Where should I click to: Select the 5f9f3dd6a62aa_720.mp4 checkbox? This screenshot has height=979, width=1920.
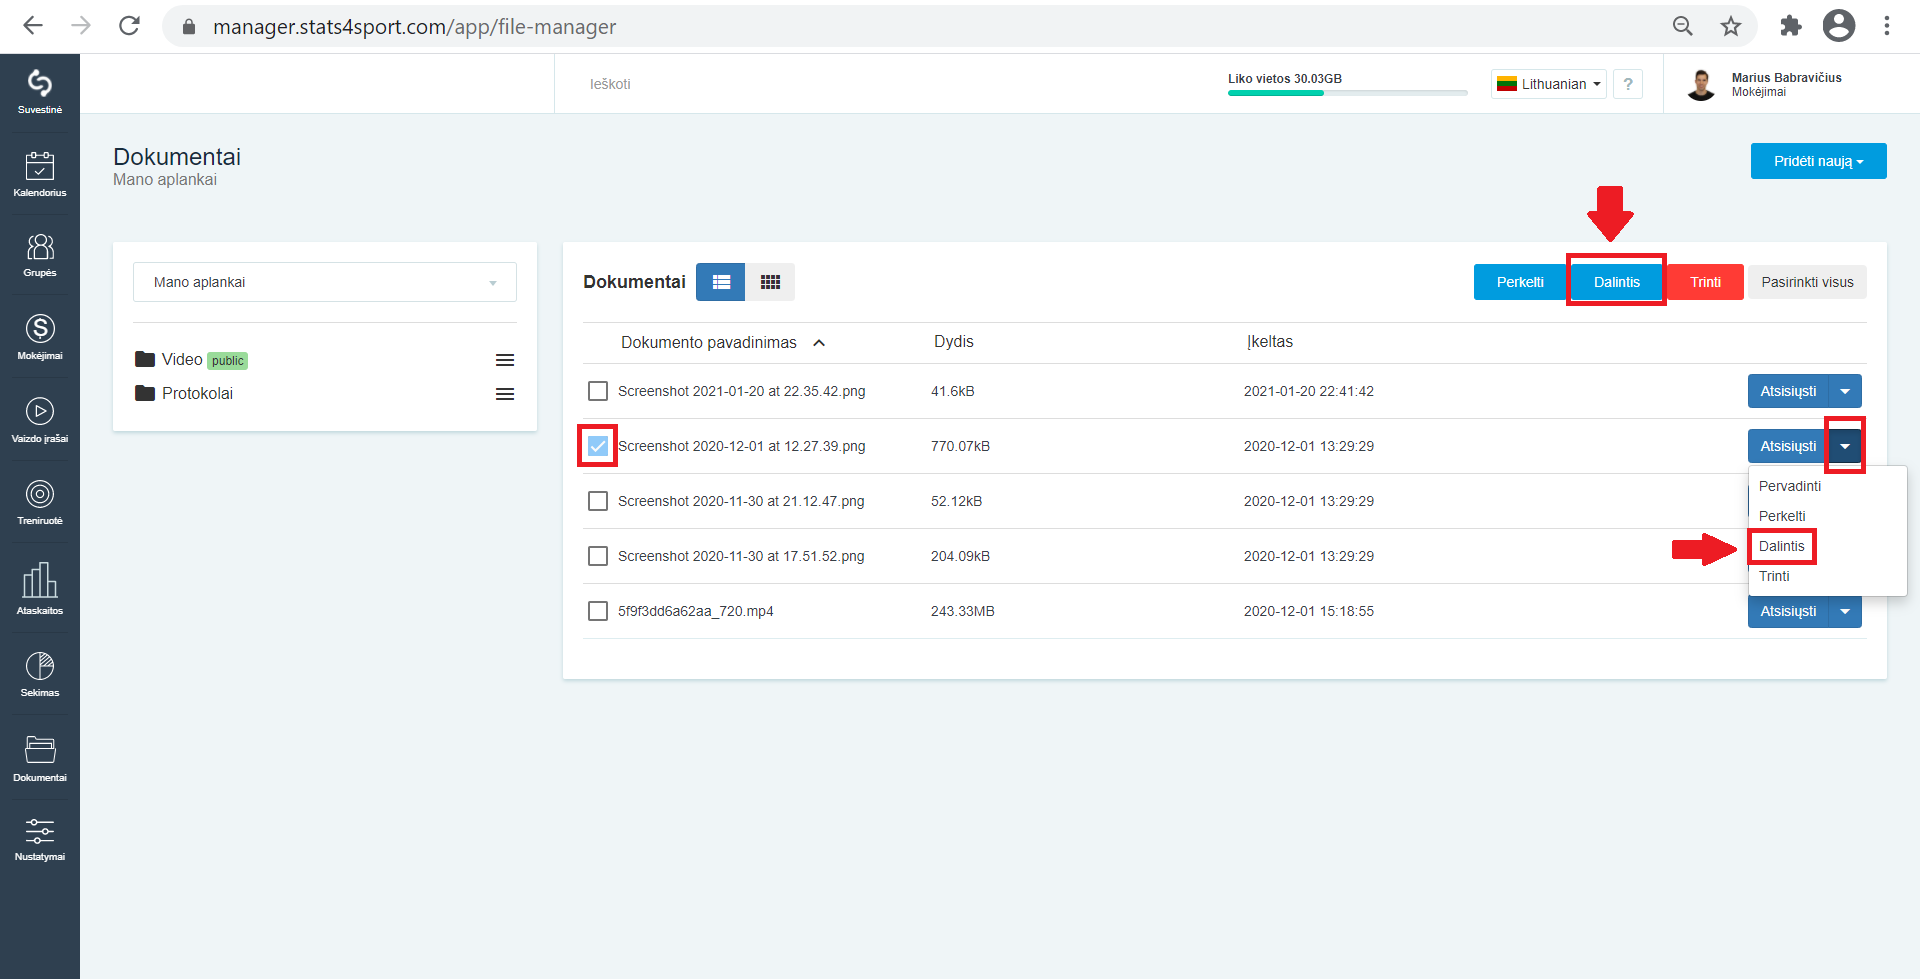point(598,611)
